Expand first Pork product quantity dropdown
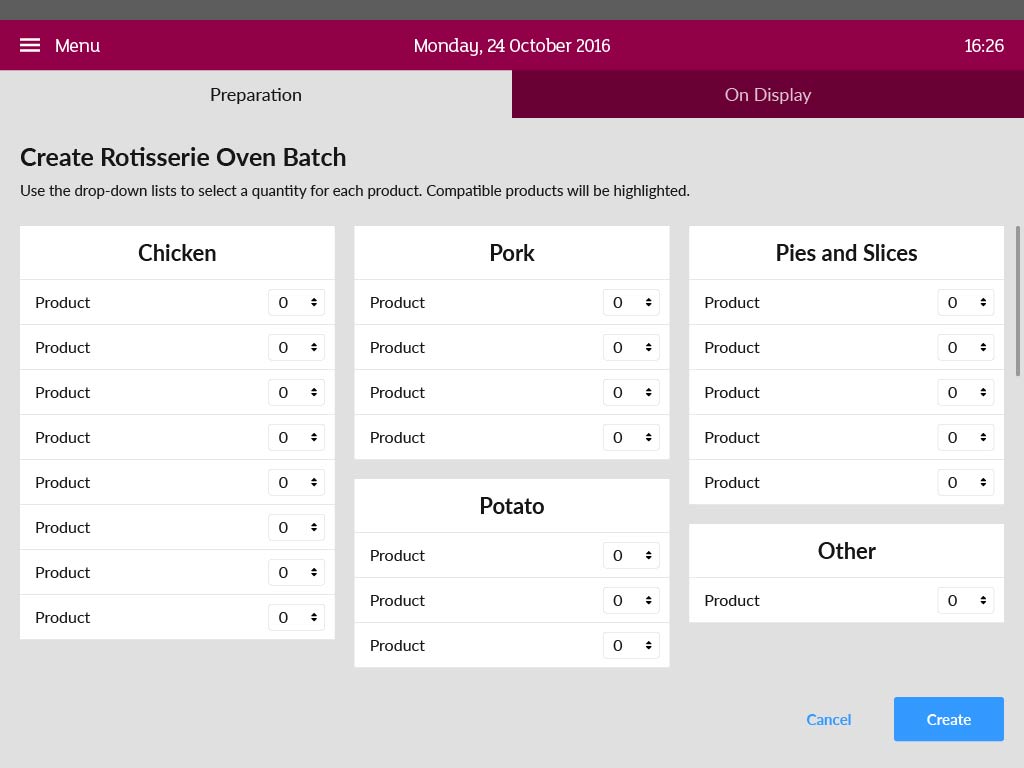The width and height of the screenshot is (1024, 768). (x=631, y=302)
